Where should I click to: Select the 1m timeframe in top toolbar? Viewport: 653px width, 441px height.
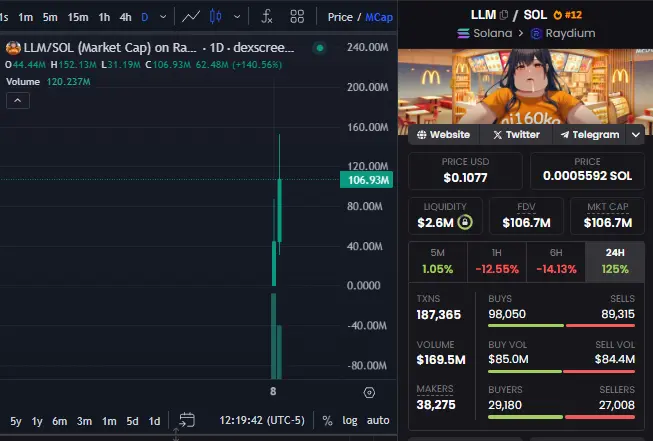[25, 17]
